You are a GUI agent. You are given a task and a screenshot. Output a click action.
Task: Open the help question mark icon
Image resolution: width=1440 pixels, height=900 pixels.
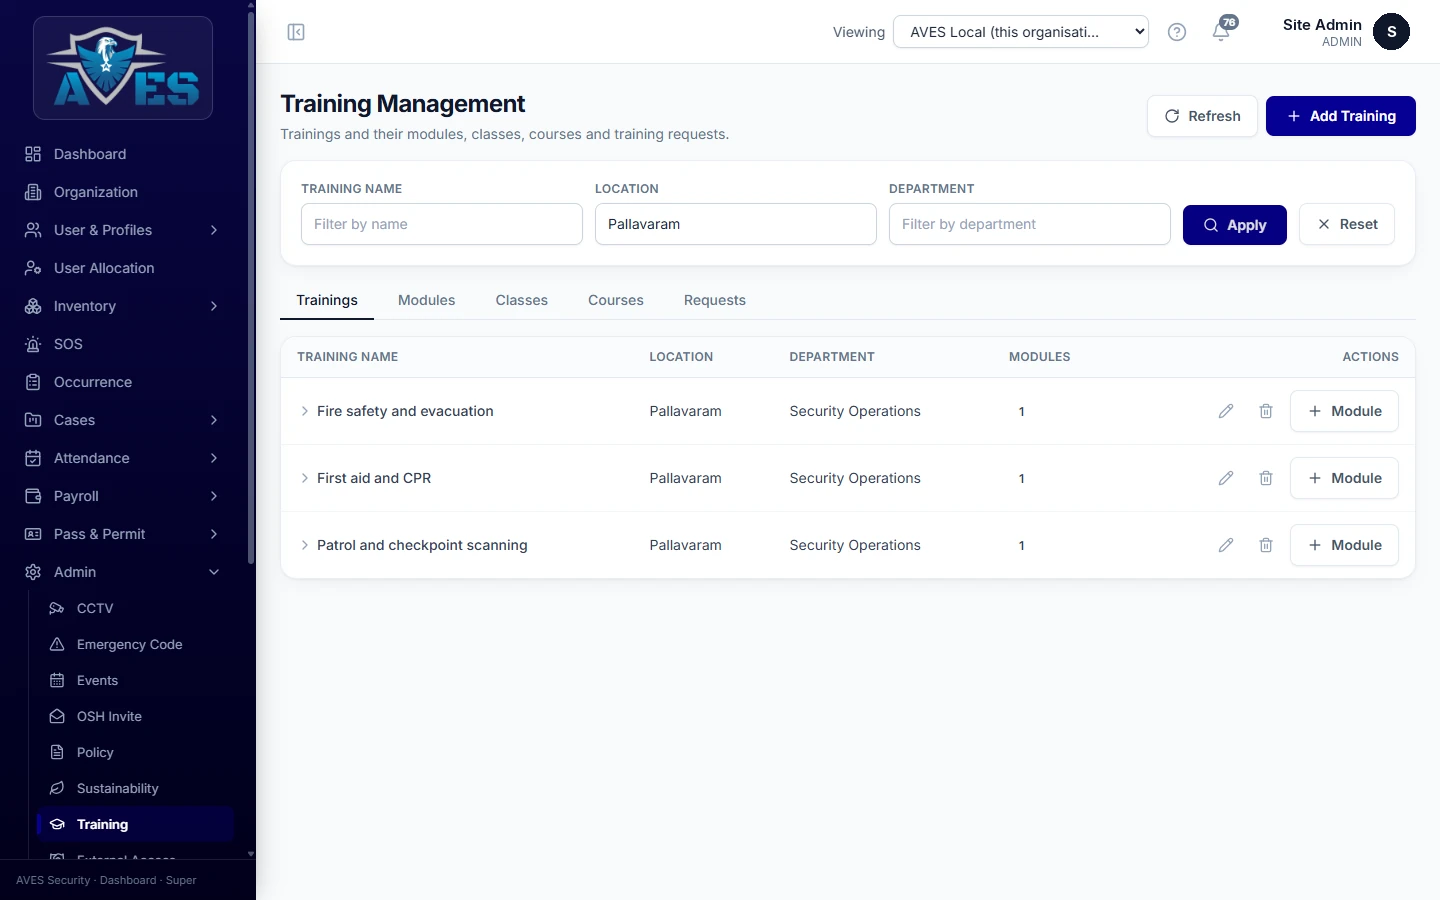[1177, 32]
